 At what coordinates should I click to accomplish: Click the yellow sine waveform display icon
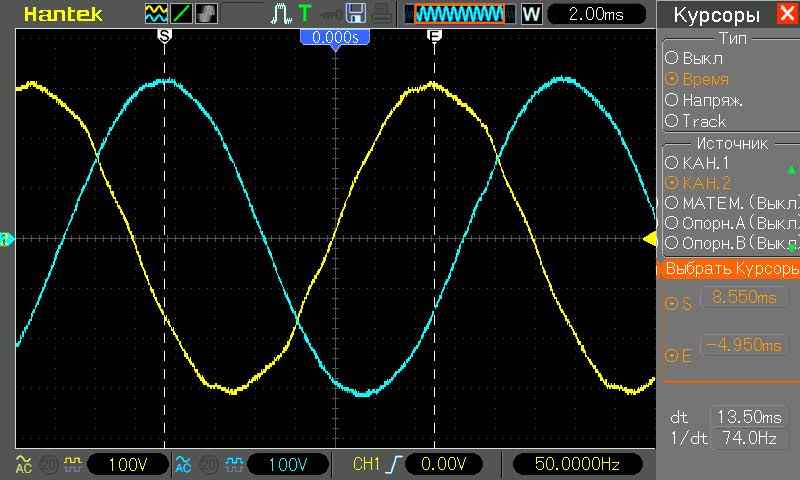pyautogui.click(x=156, y=14)
